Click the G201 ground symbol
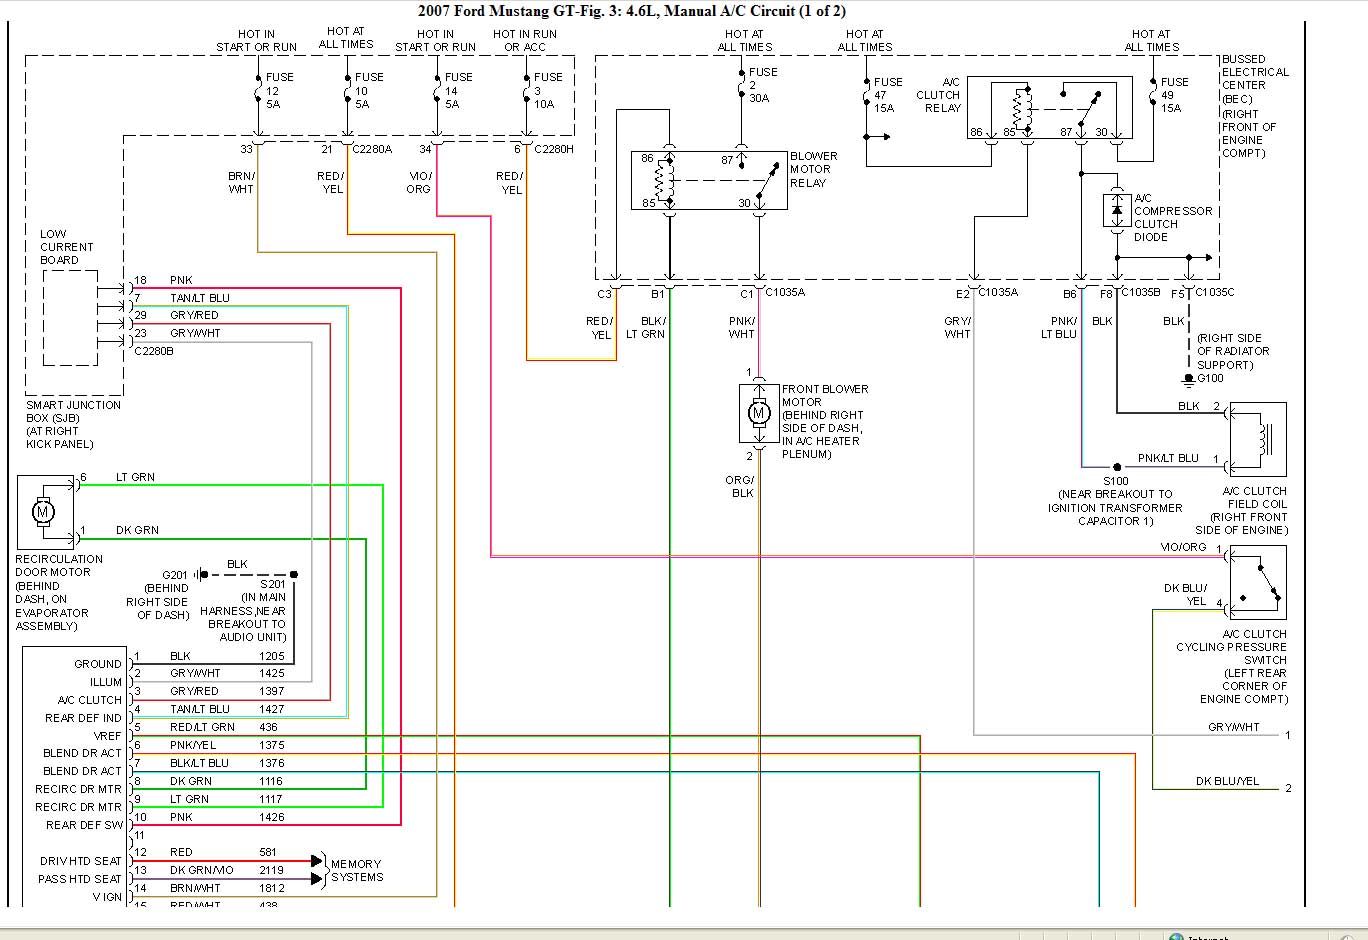The width and height of the screenshot is (1368, 940). (201, 575)
